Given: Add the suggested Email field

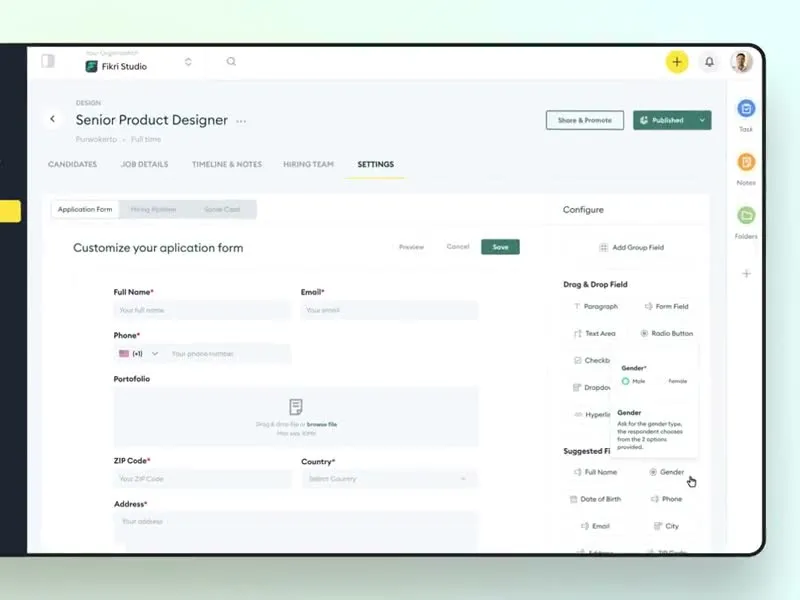Looking at the screenshot, I should coord(595,526).
